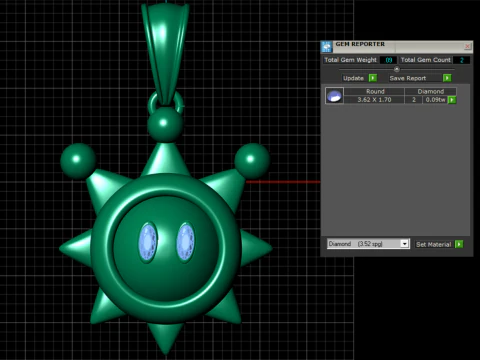
Task: Click the '3.62 X 1.70' size cell
Action: pos(374,100)
